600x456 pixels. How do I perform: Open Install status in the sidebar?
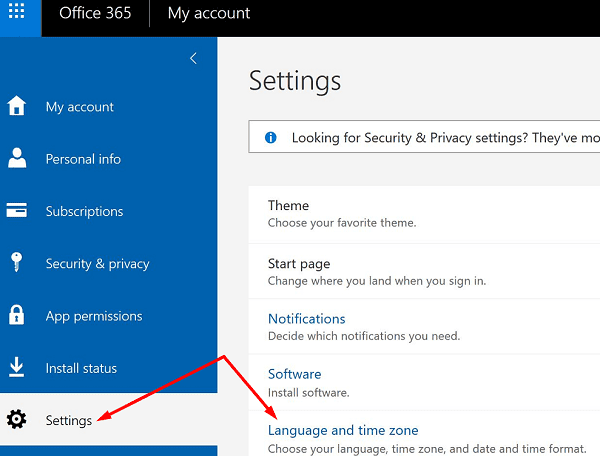[x=81, y=368]
